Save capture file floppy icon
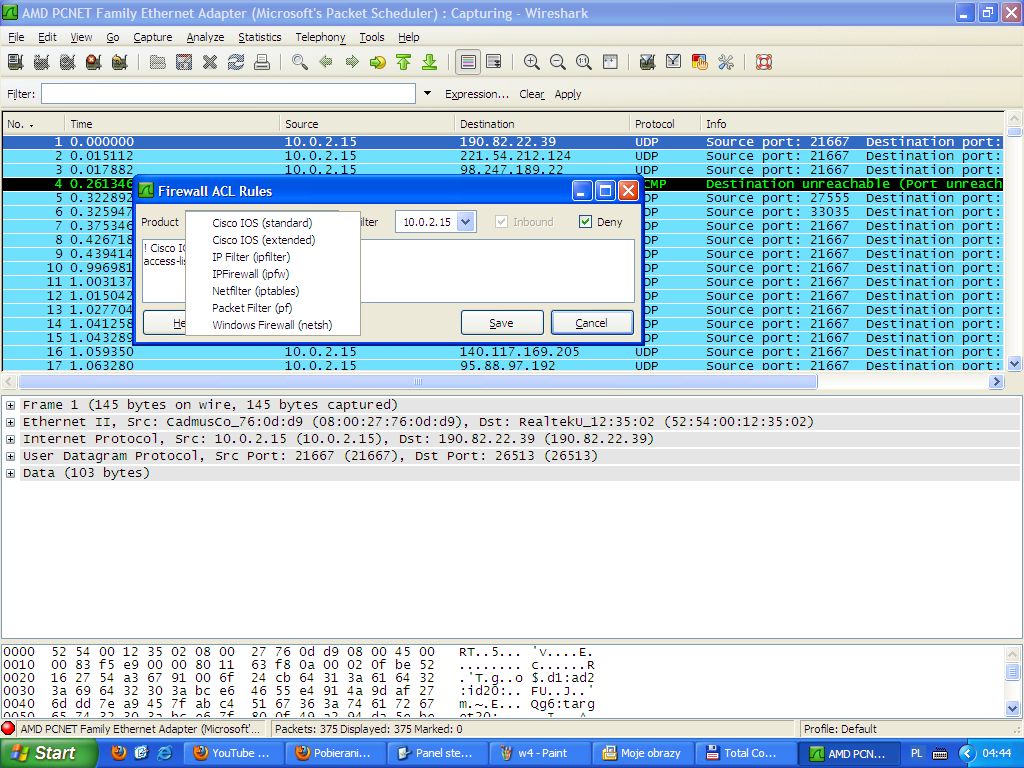Viewport: 1024px width, 768px height. 184,62
